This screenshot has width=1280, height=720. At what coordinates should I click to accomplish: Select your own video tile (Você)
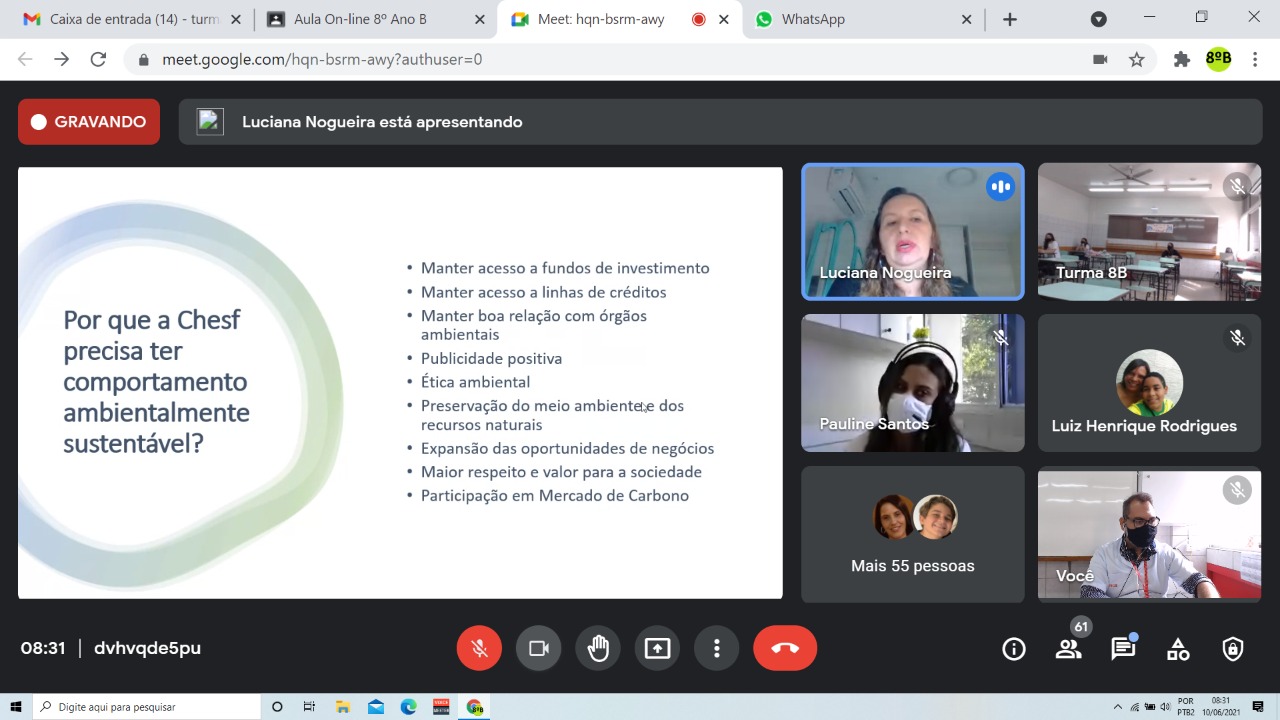1149,534
